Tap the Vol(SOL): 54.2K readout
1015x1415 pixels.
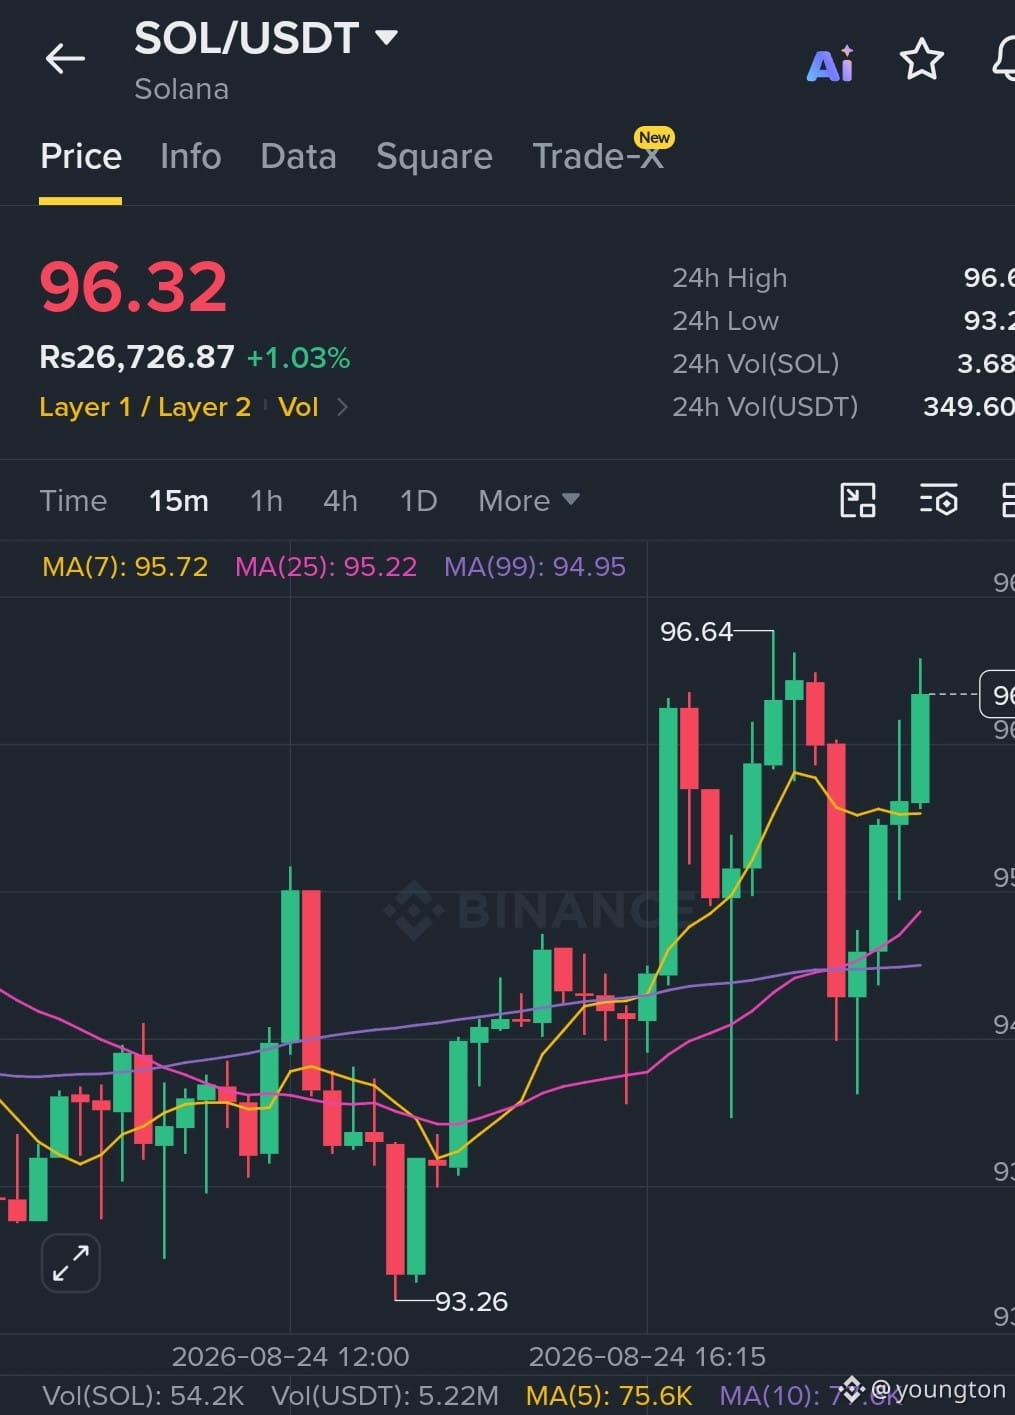[x=143, y=1396]
